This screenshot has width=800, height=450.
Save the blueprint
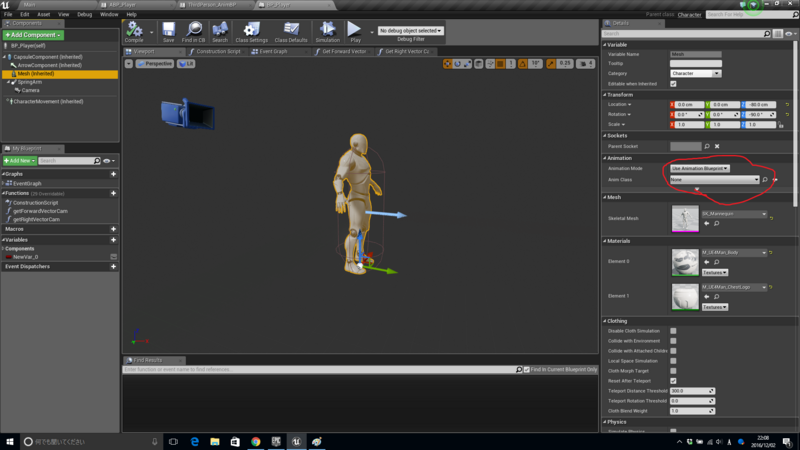pyautogui.click(x=168, y=32)
